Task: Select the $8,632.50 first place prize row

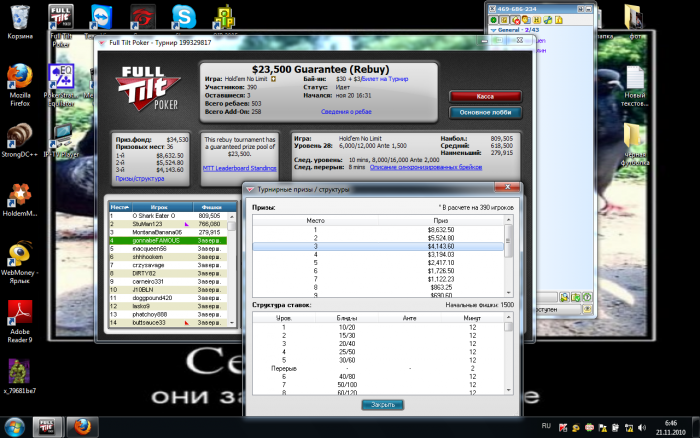Action: coord(378,230)
